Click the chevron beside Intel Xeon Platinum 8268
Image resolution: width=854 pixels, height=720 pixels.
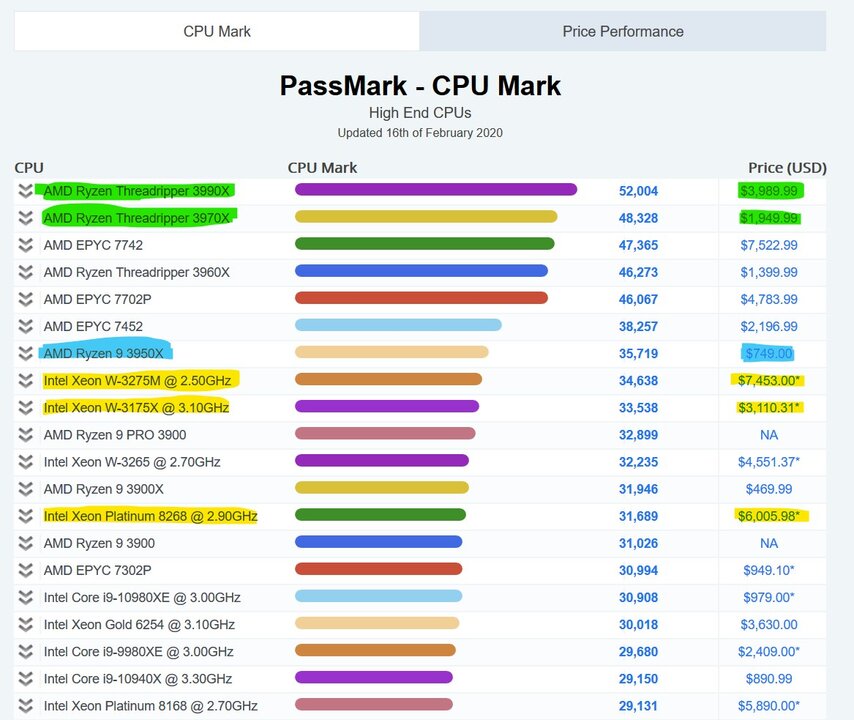pos(25,516)
